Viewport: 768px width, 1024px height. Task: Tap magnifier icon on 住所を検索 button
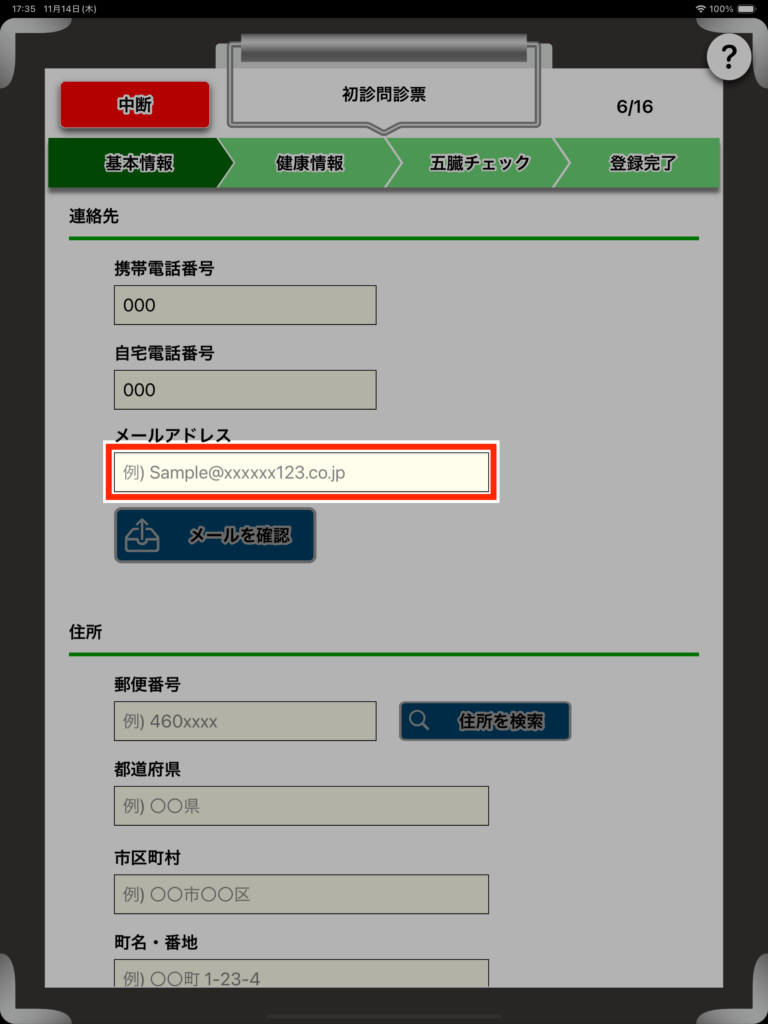419,720
